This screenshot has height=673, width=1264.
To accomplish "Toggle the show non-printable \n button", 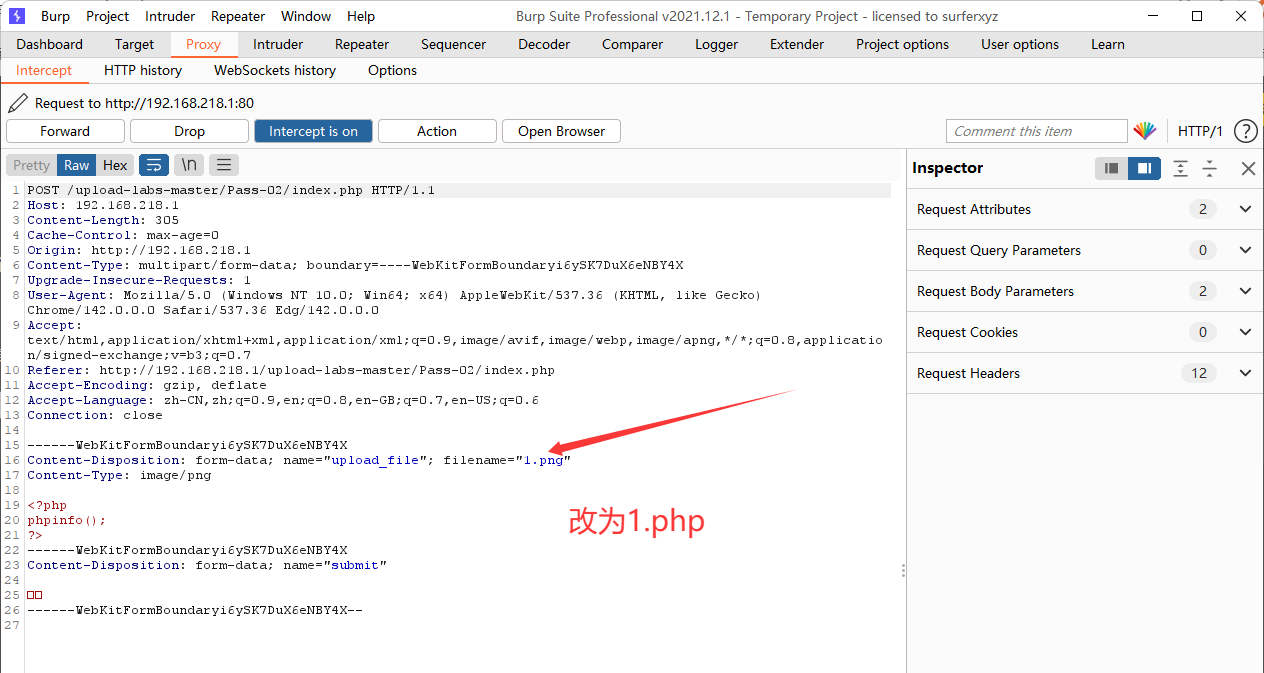I will (188, 165).
